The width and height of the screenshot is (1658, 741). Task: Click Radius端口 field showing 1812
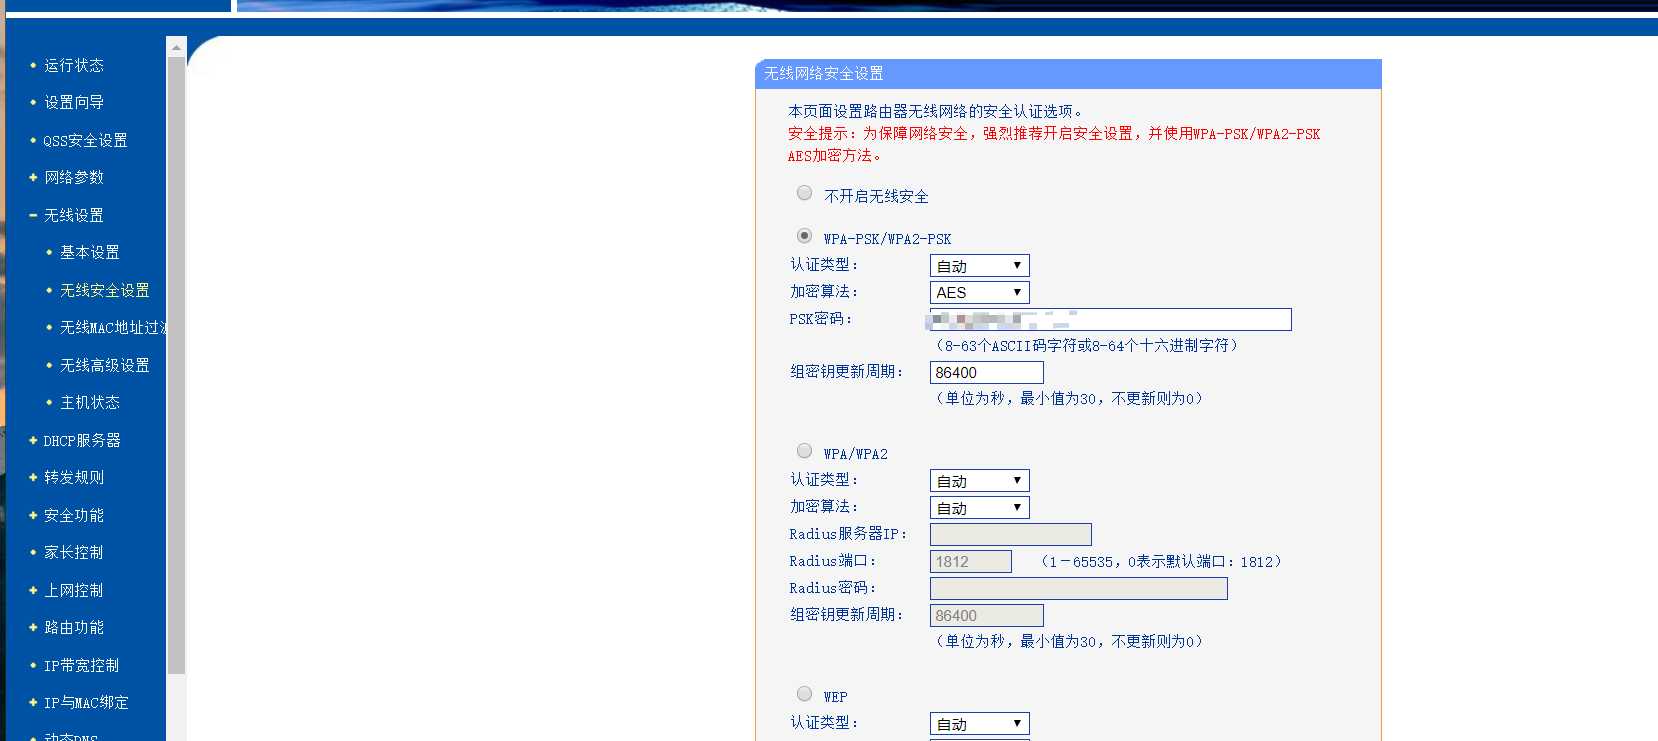(x=971, y=561)
